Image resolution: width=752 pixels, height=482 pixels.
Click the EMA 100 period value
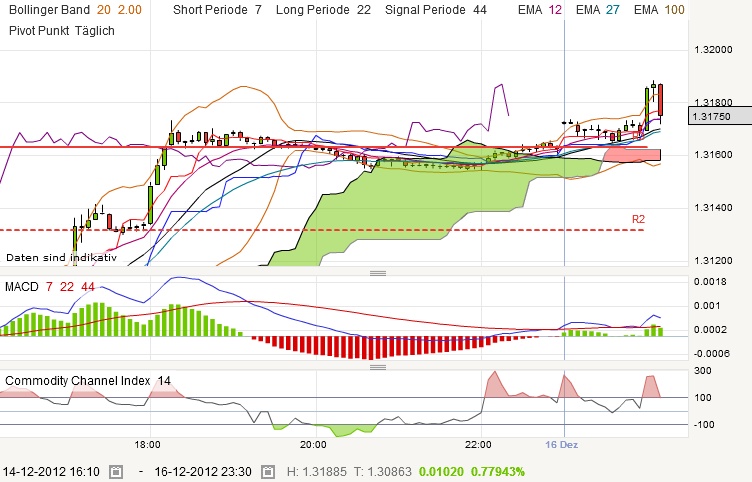[674, 10]
